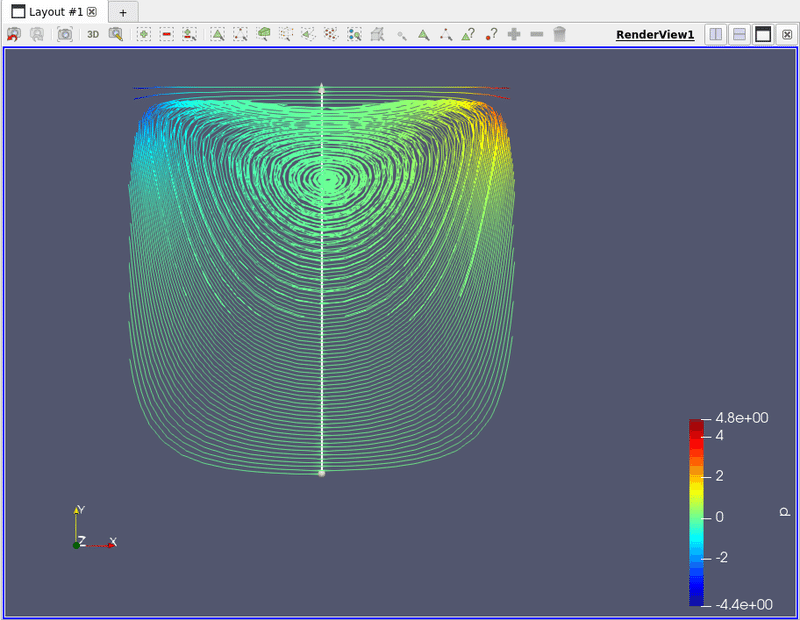Viewport: 800px width, 620px height.
Task: Shrink the current selection
Action: click(x=536, y=33)
